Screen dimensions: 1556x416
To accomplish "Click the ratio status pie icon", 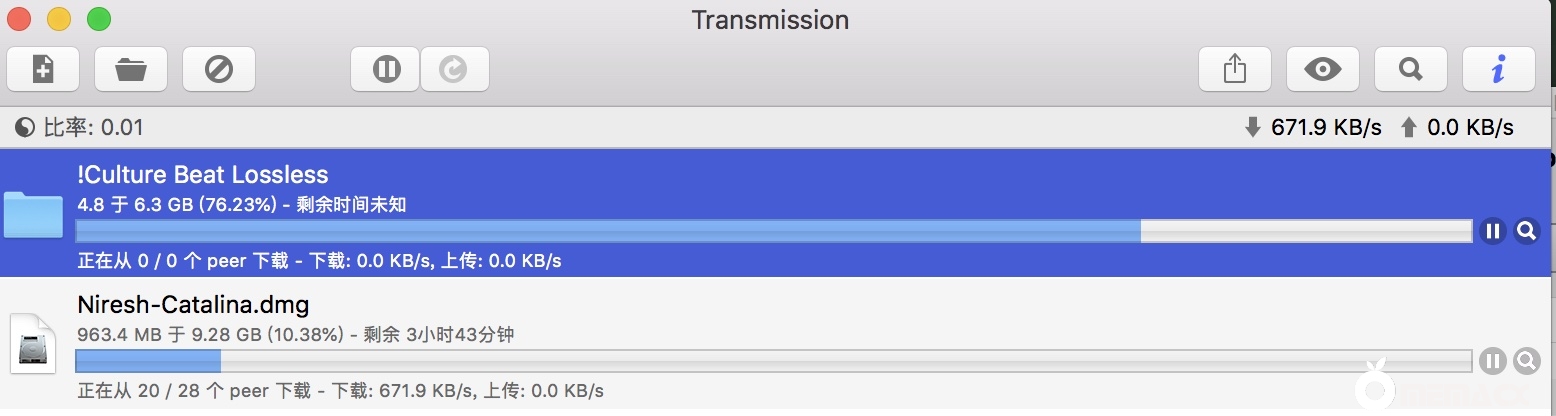I will (25, 128).
